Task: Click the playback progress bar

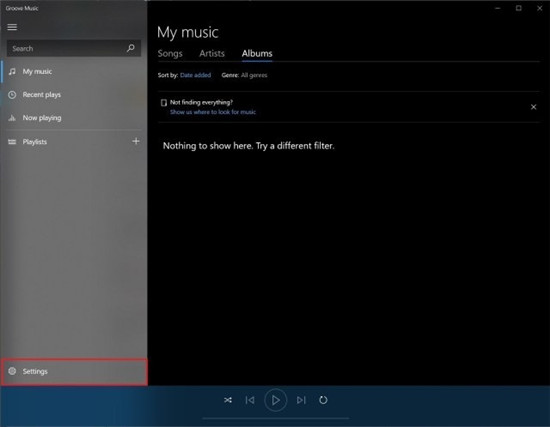Action: 276,418
